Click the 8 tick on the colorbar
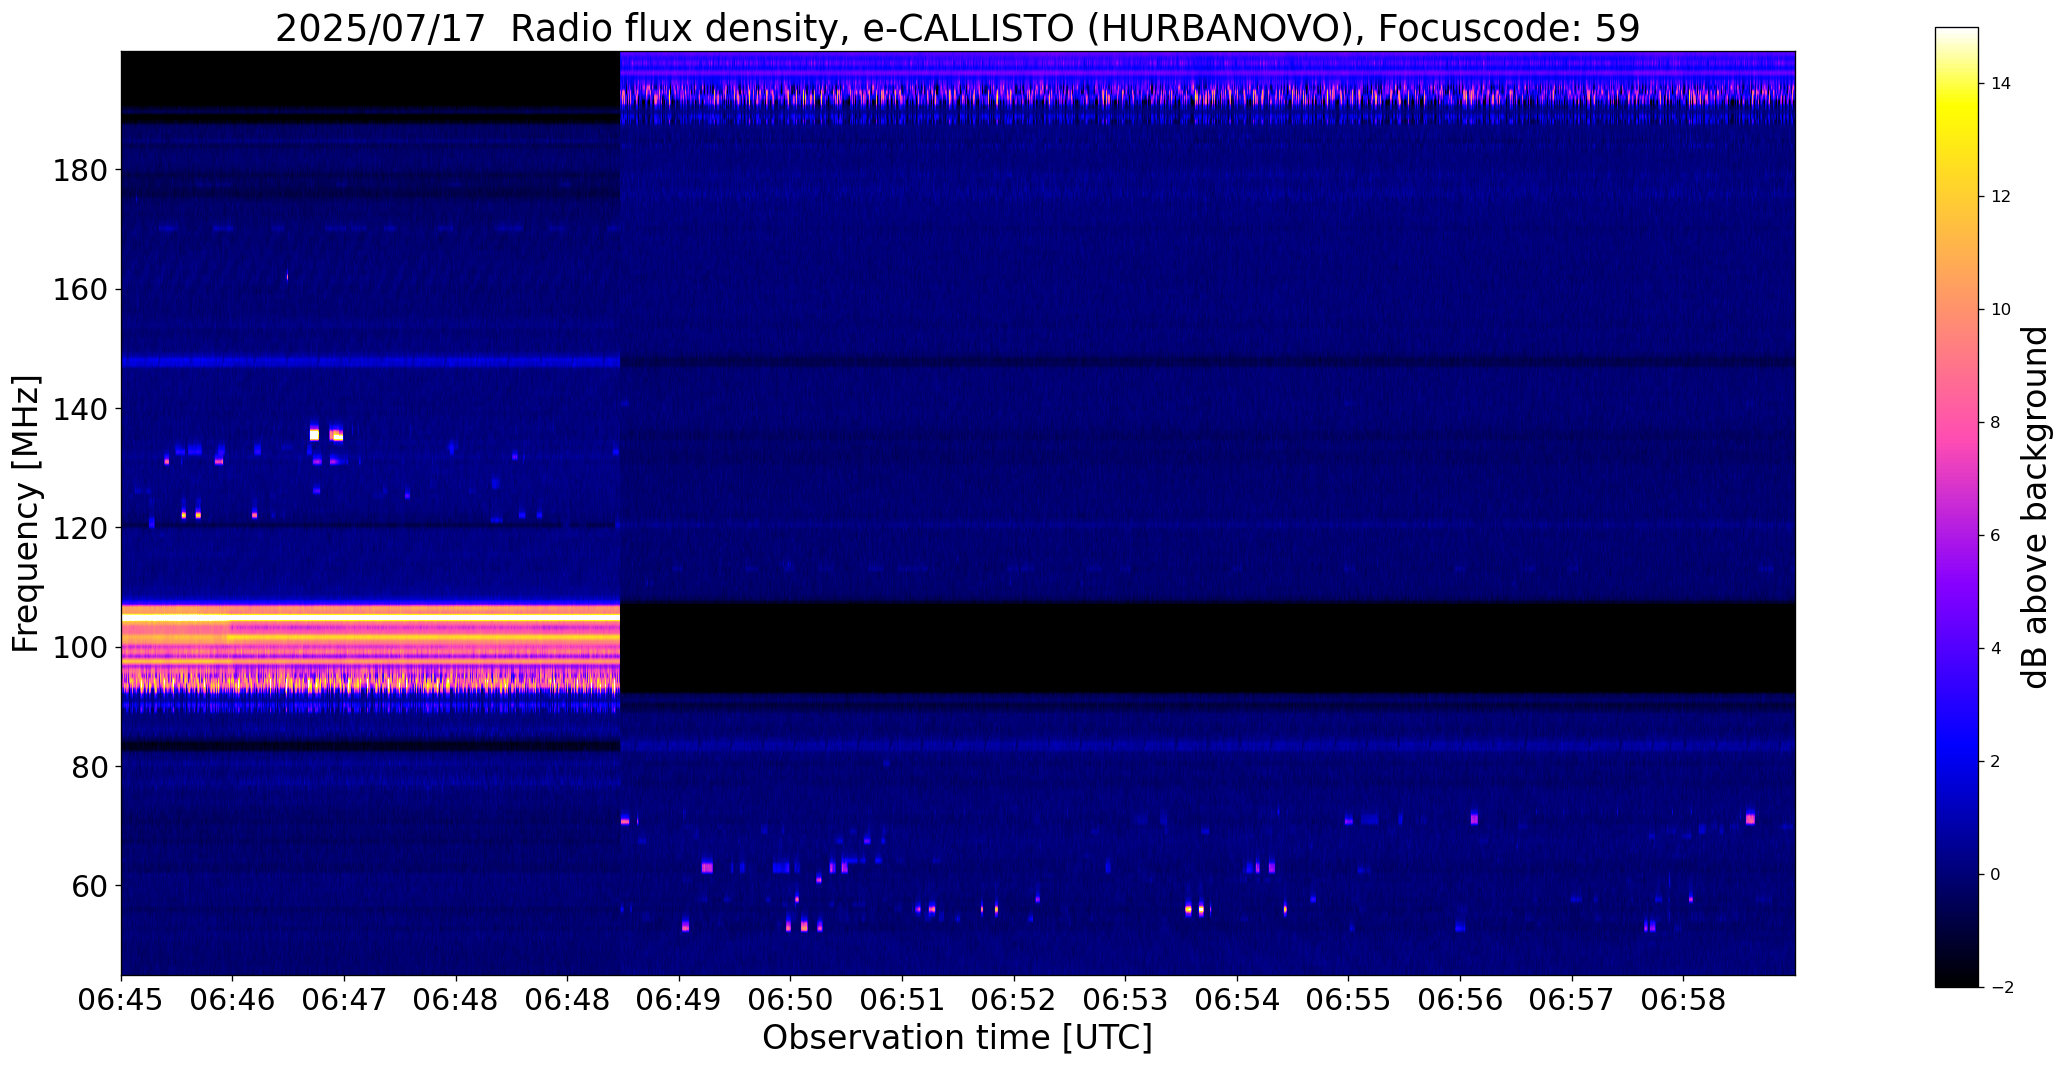This screenshot has height=1067, width=2066. tap(1996, 423)
